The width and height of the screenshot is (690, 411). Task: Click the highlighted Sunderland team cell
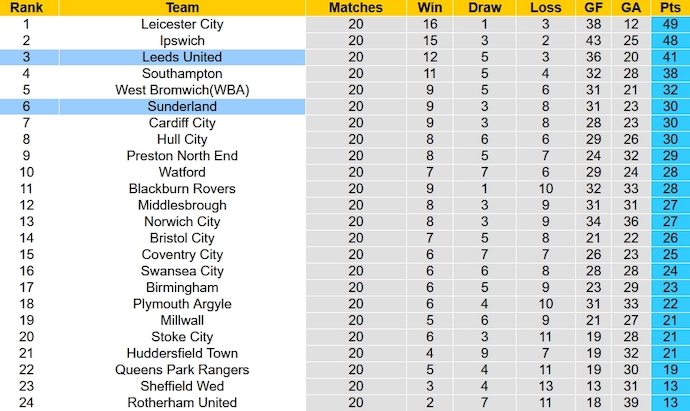point(182,106)
